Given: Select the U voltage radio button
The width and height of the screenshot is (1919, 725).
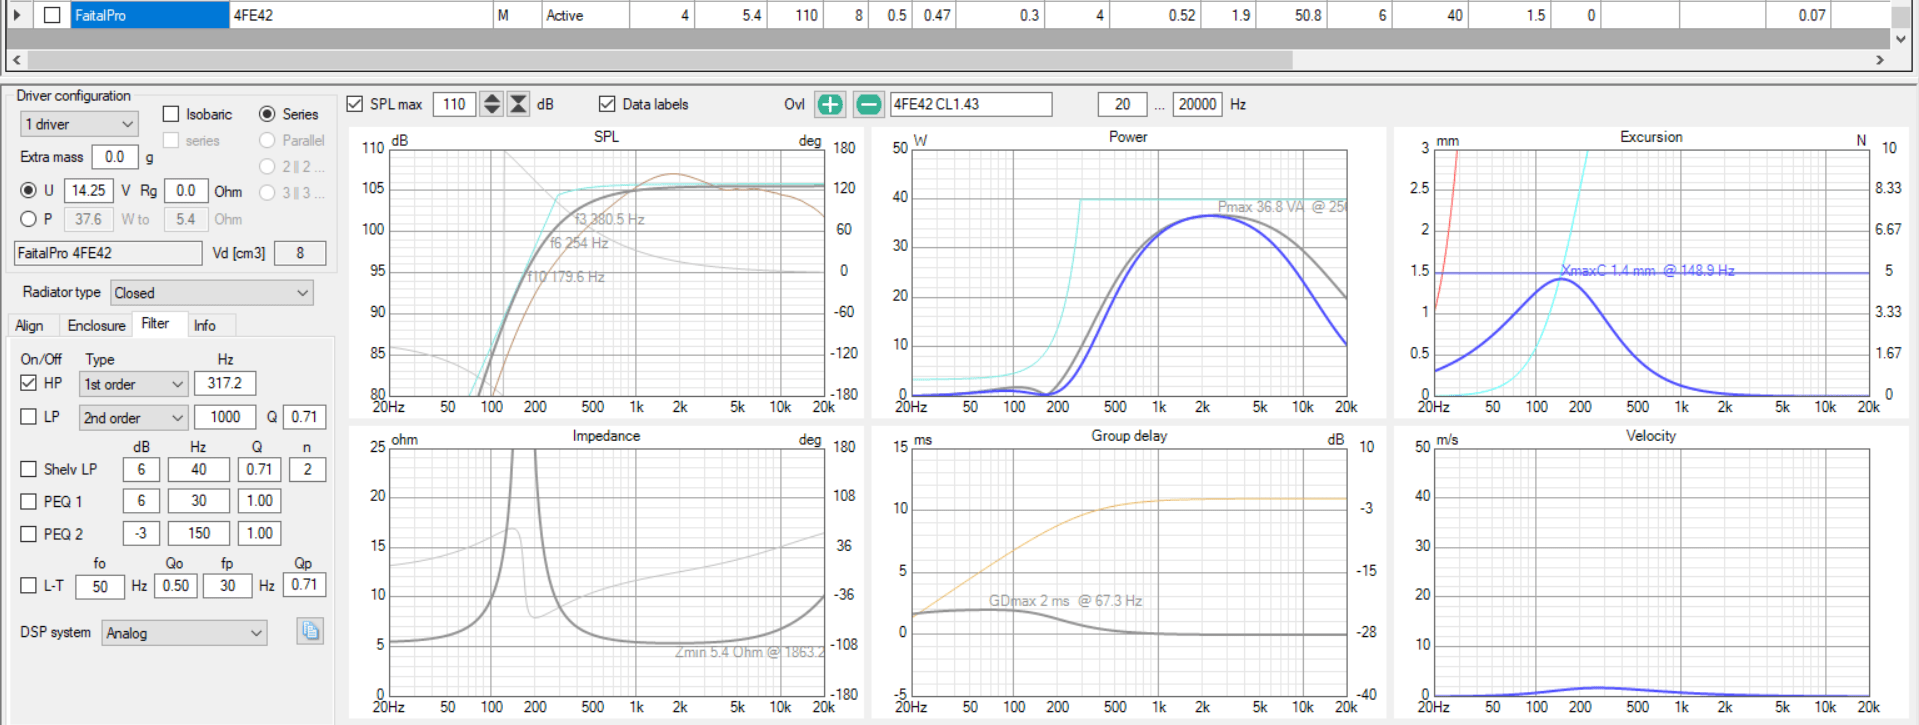Looking at the screenshot, I should coord(28,190).
